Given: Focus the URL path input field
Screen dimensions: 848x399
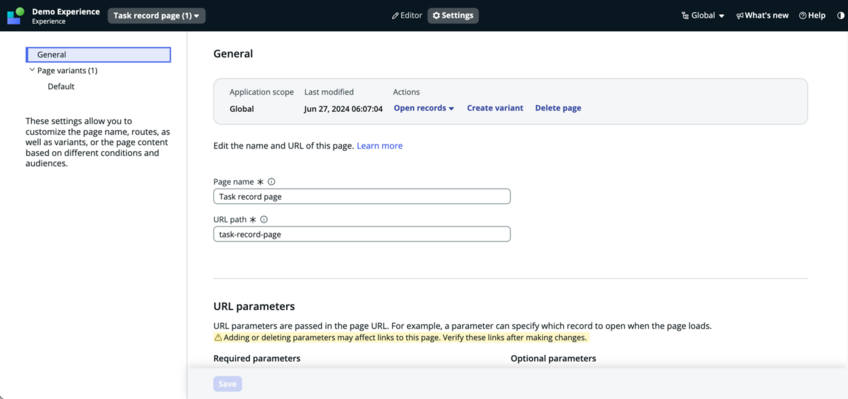Looking at the screenshot, I should (362, 234).
